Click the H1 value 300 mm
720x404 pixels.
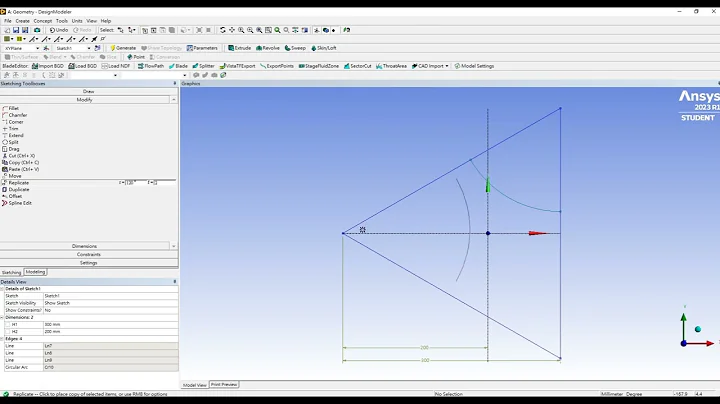(111, 325)
